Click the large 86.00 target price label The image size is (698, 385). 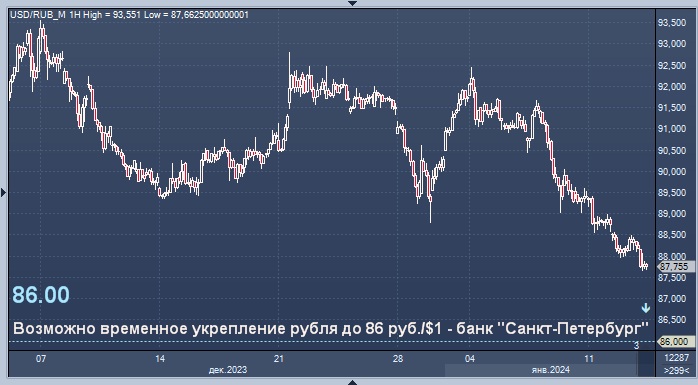pyautogui.click(x=41, y=295)
